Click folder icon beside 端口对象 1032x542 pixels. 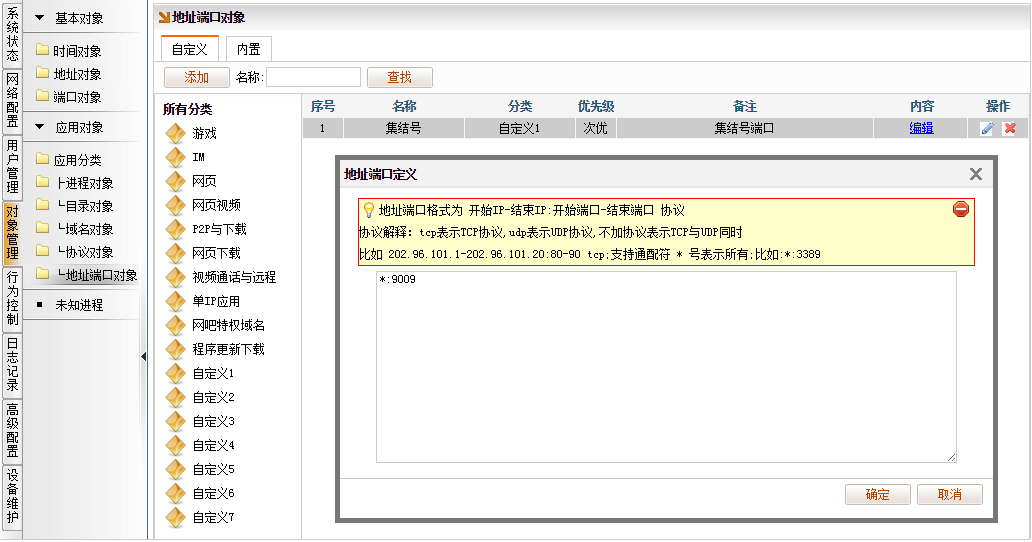click(x=43, y=96)
